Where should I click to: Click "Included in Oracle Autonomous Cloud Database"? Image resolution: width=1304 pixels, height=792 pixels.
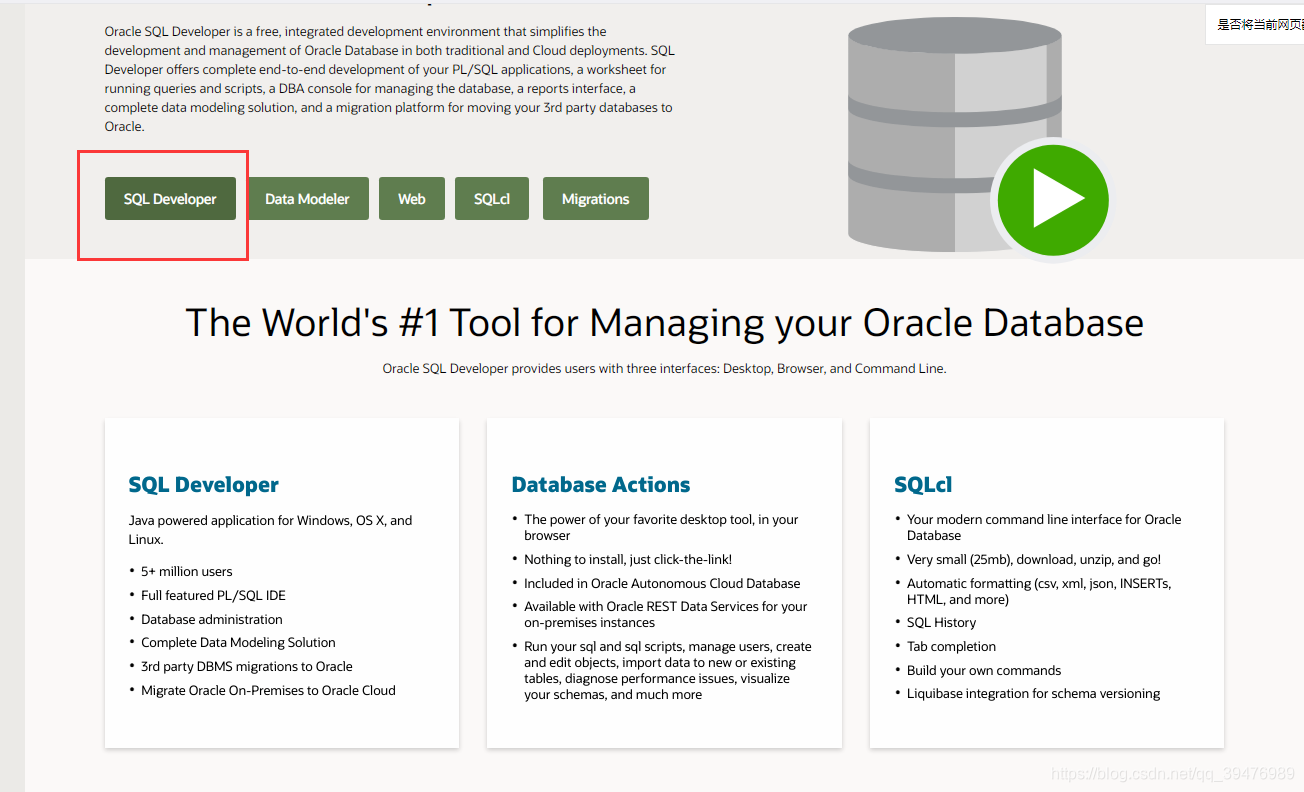point(662,583)
